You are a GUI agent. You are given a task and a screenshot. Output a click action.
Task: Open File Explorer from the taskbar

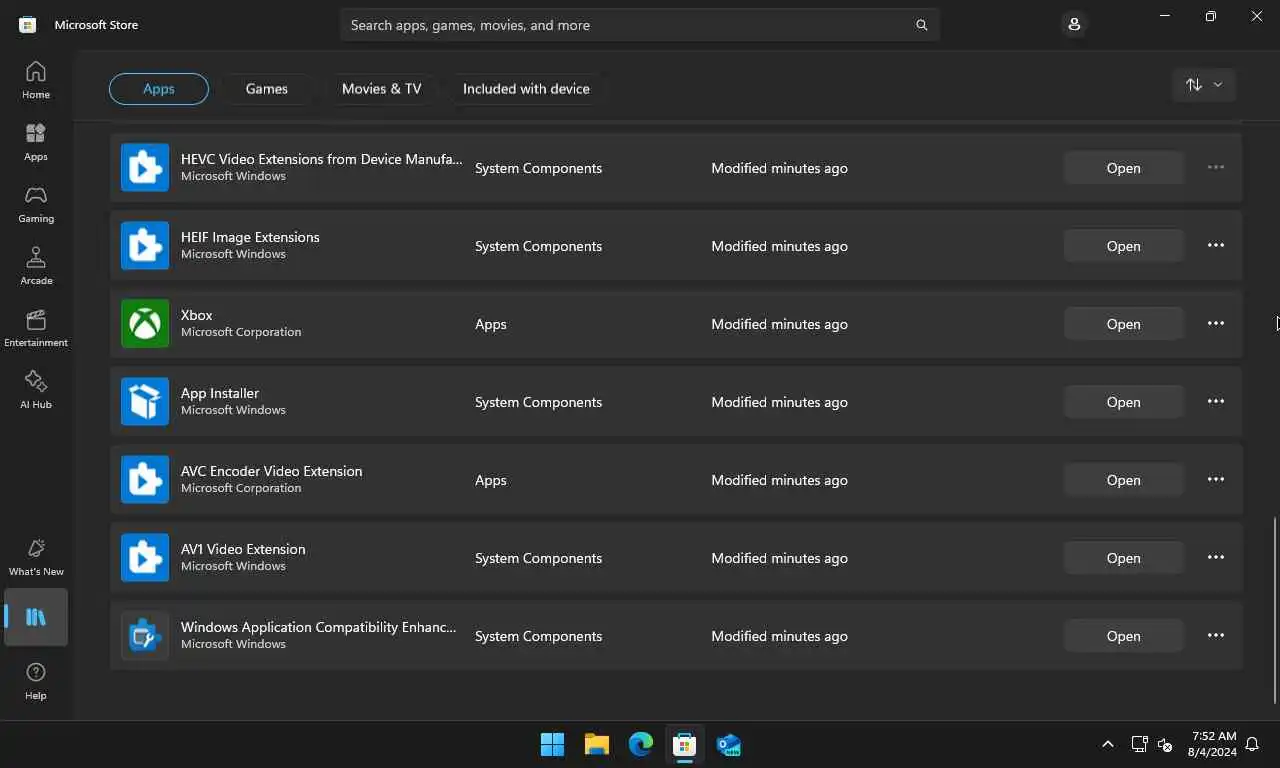(597, 744)
